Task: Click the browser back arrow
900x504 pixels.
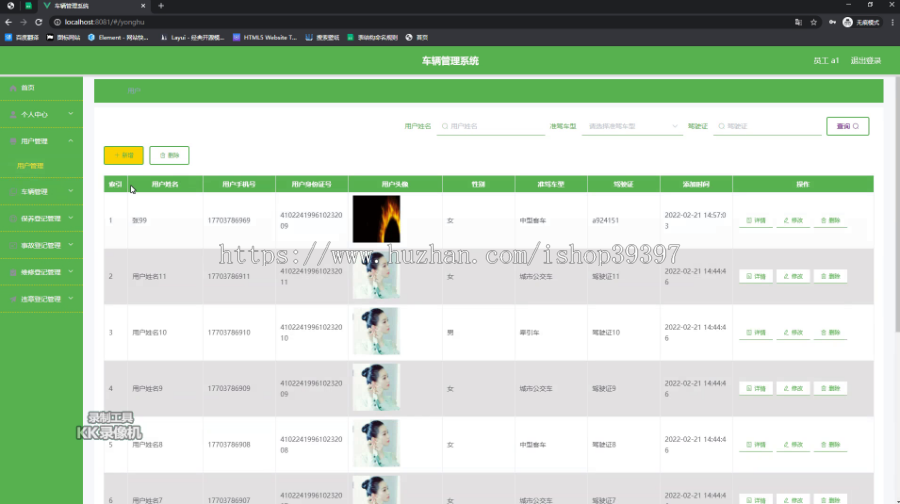Action: 8,22
